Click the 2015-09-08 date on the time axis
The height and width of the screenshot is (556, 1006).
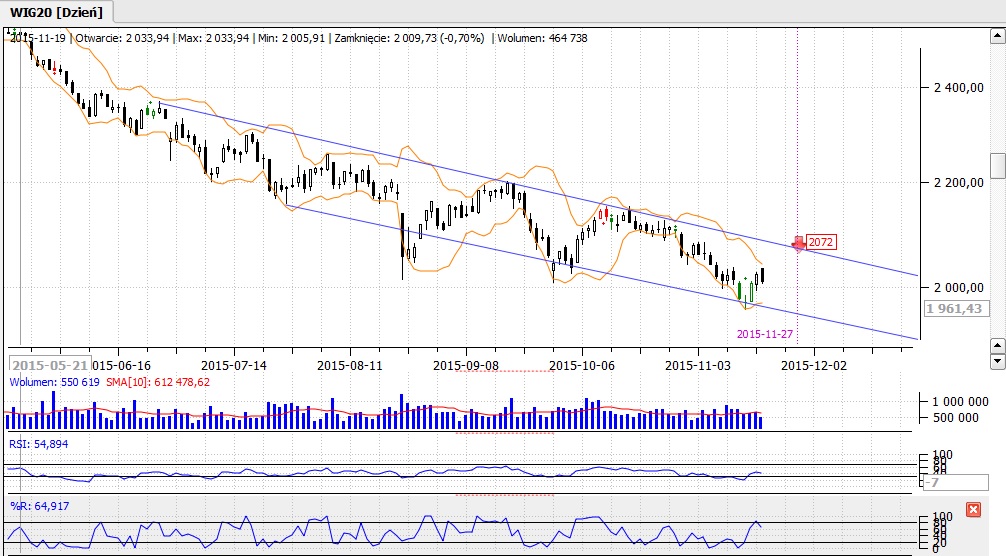(465, 365)
